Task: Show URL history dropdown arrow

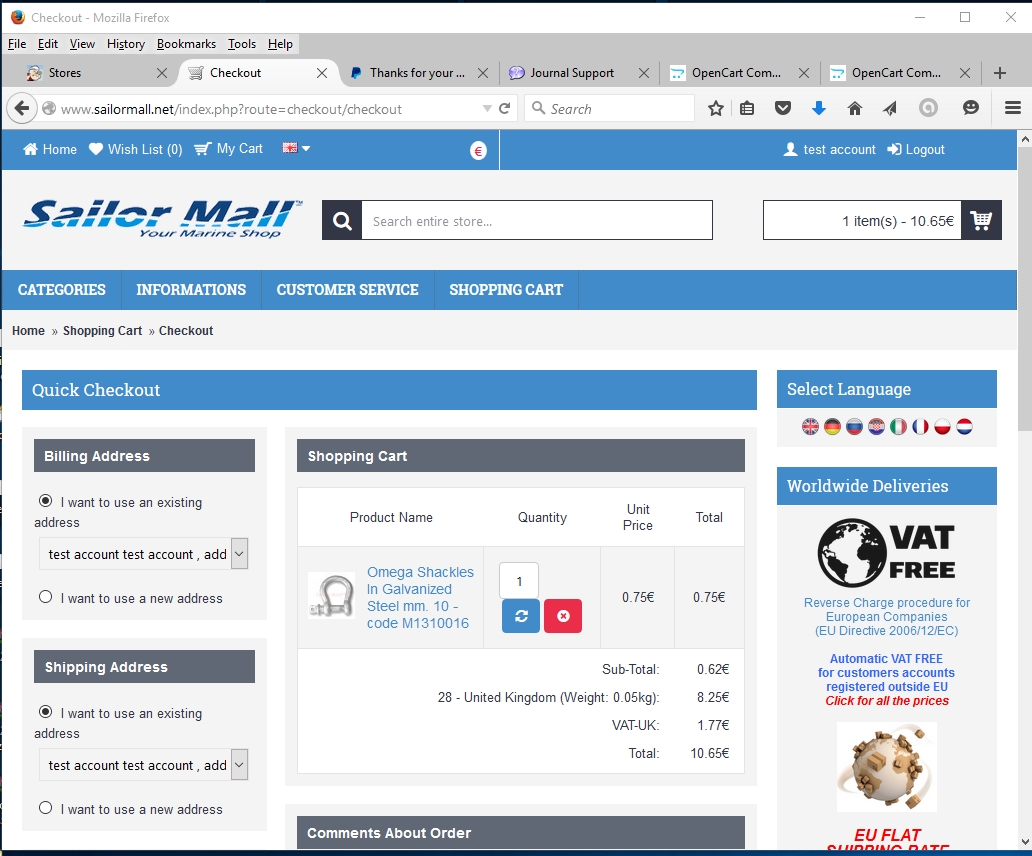Action: tap(487, 109)
